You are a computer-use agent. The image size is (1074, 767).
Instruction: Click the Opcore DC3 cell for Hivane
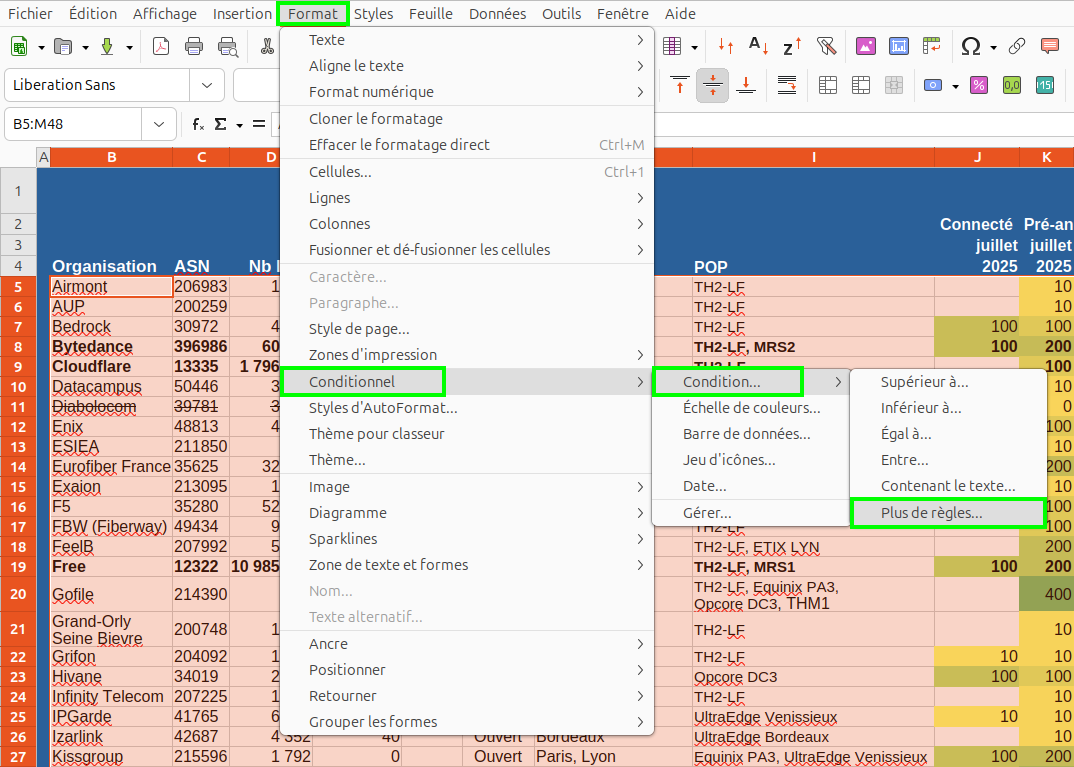tap(813, 677)
